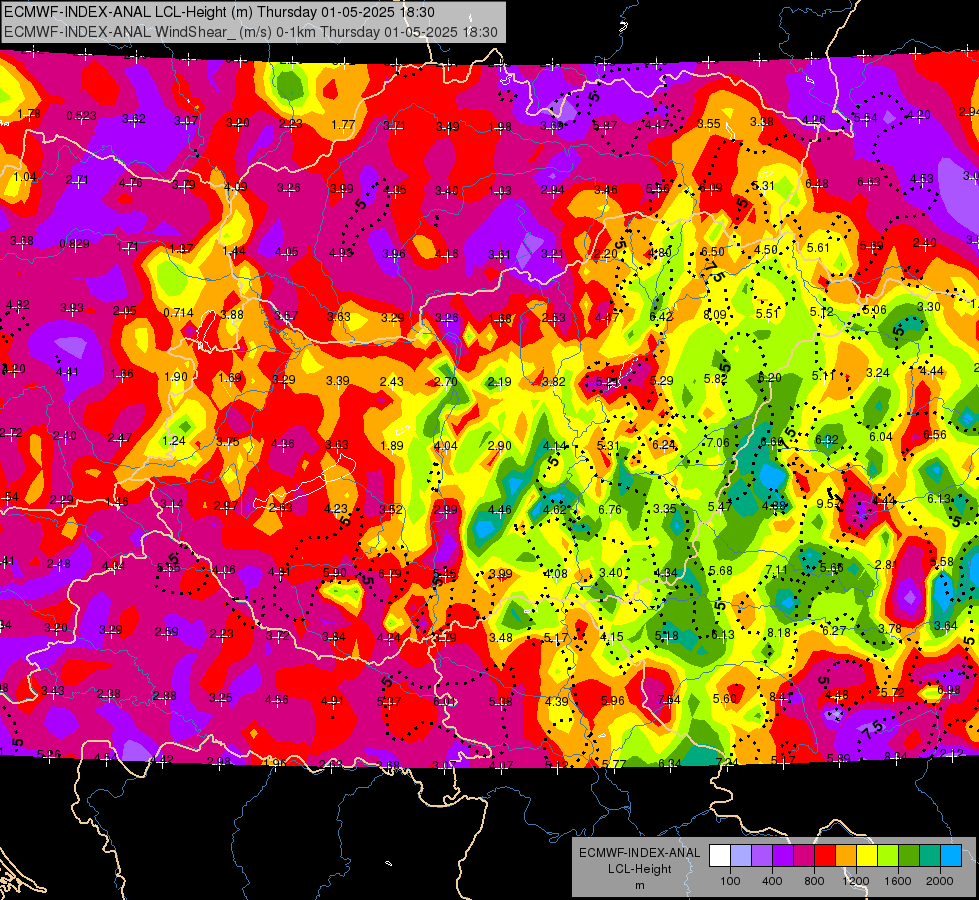Click the wind shear value 3.30

point(929,307)
